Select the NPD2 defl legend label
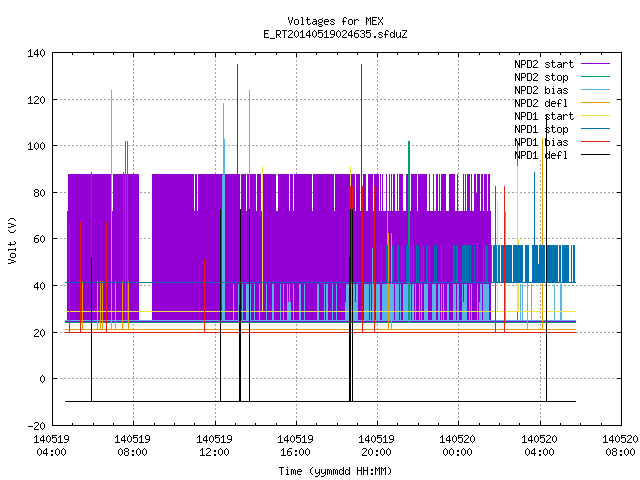The width and height of the screenshot is (640, 480). (x=541, y=103)
